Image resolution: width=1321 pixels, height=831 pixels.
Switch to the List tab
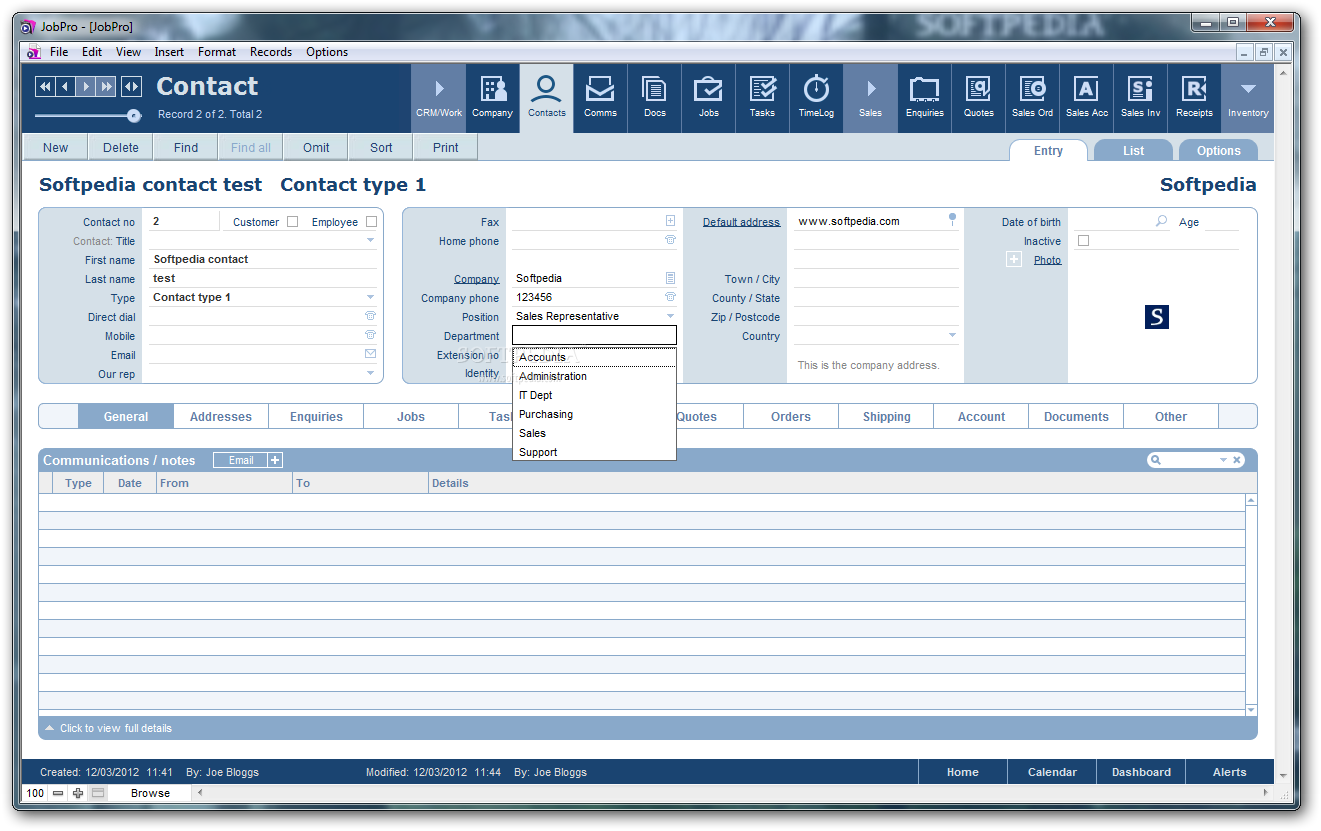(x=1133, y=151)
